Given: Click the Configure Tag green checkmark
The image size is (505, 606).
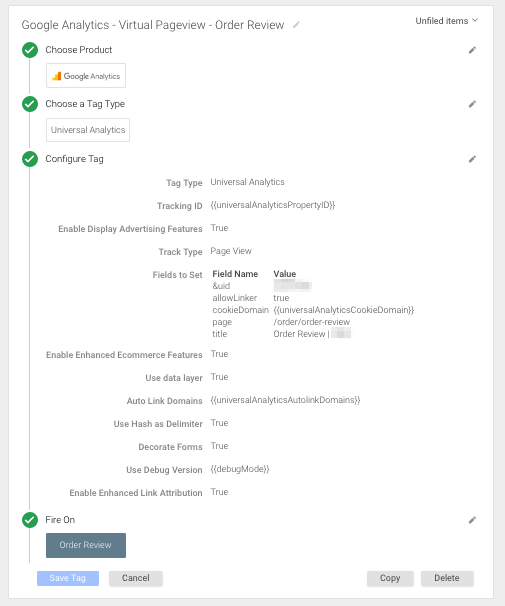Looking at the screenshot, I should pyautogui.click(x=30, y=159).
